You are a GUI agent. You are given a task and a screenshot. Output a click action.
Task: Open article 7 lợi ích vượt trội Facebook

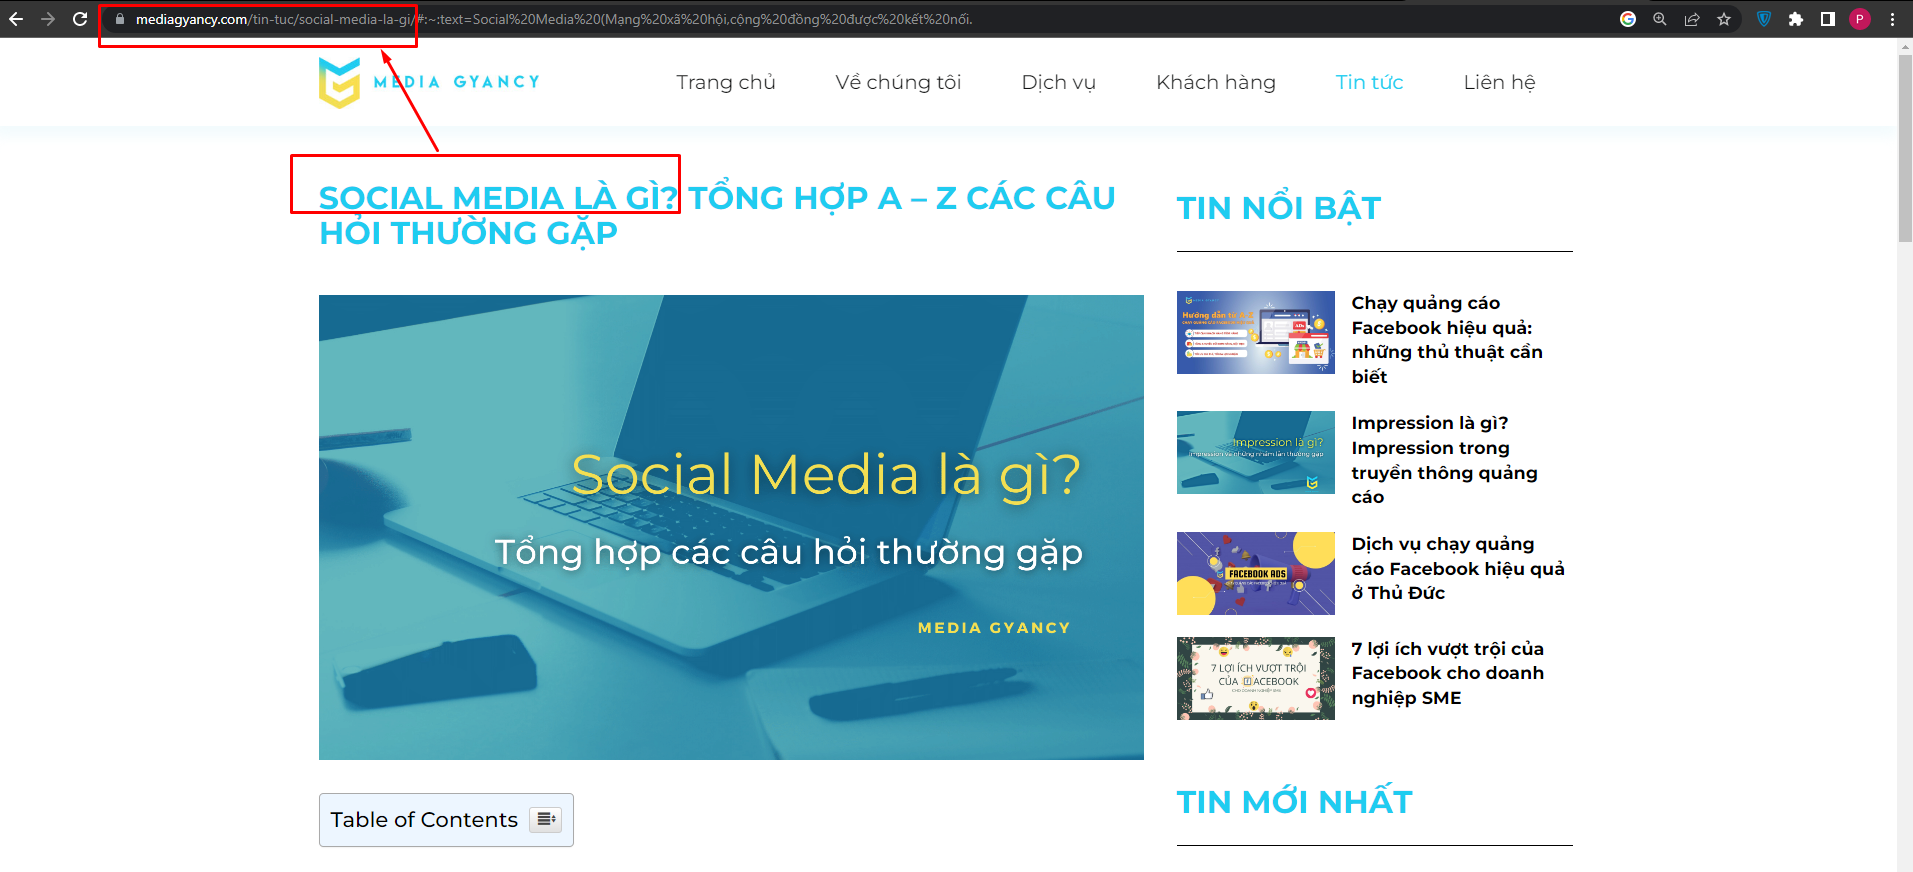(1447, 673)
